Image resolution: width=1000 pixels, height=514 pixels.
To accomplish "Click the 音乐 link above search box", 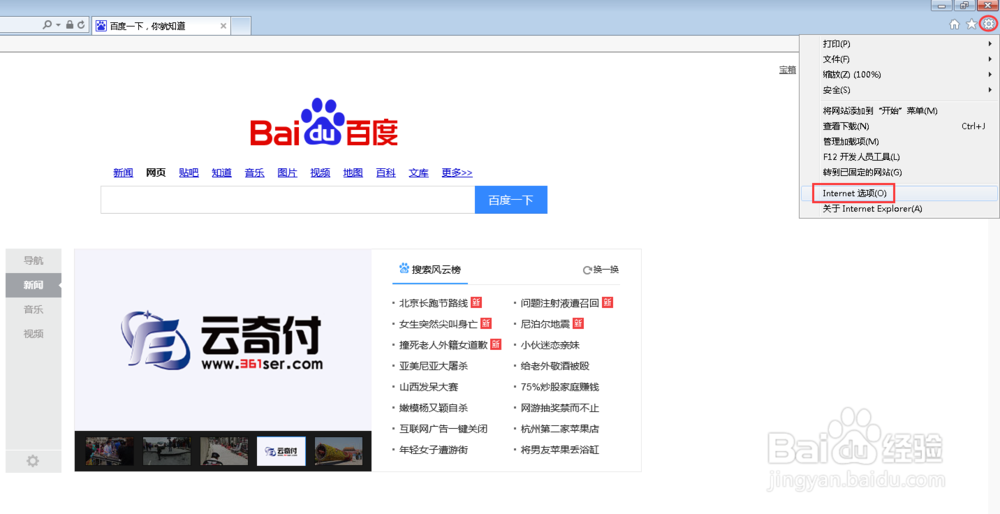I will (x=254, y=173).
